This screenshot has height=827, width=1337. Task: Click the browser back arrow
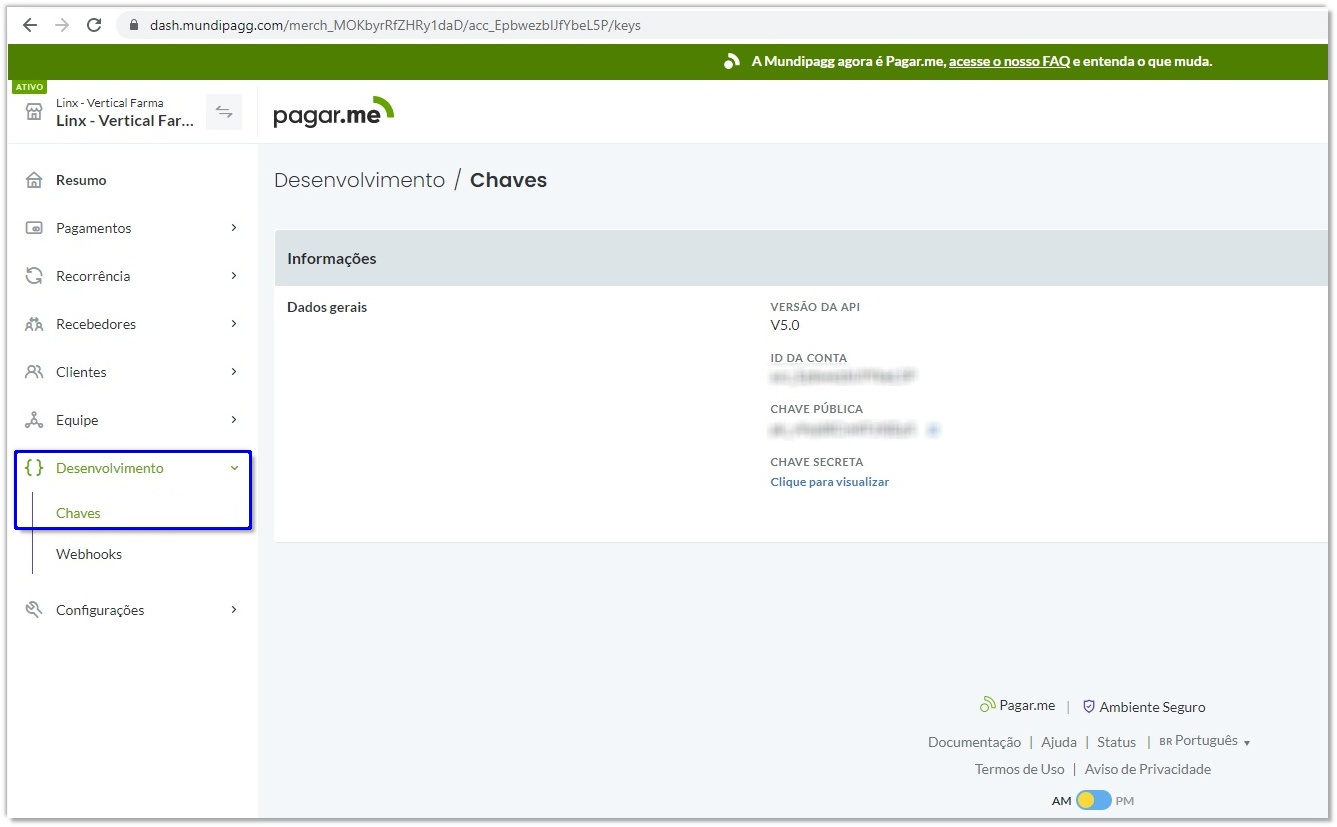30,25
